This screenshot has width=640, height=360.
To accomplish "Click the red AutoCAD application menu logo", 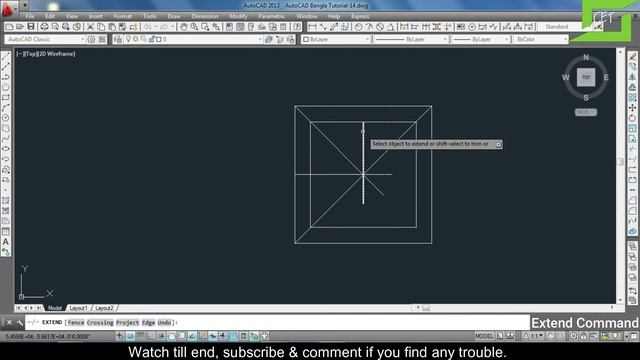I will pyautogui.click(x=8, y=9).
